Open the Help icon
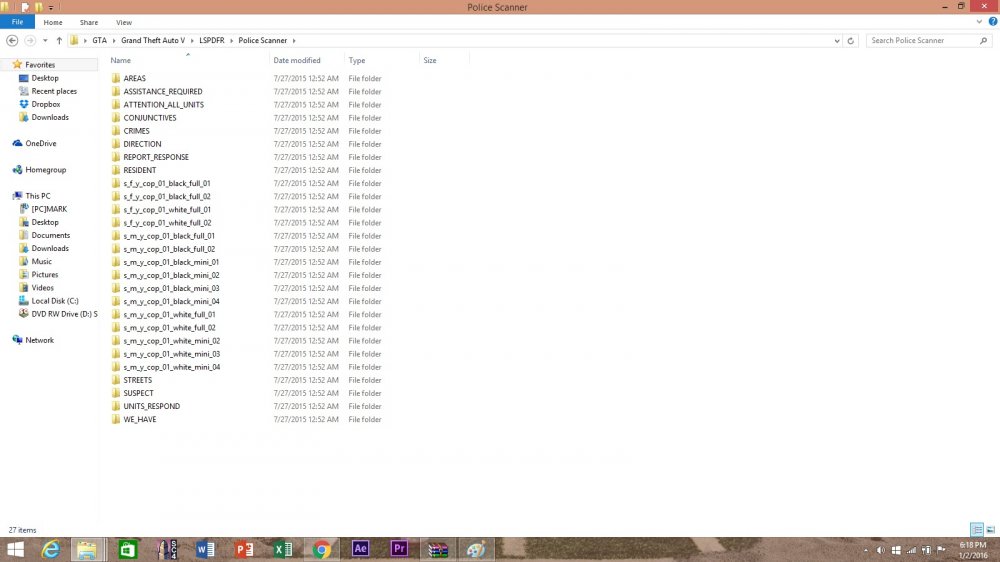Screen dimensions: 1000x562 (x=993, y=22)
